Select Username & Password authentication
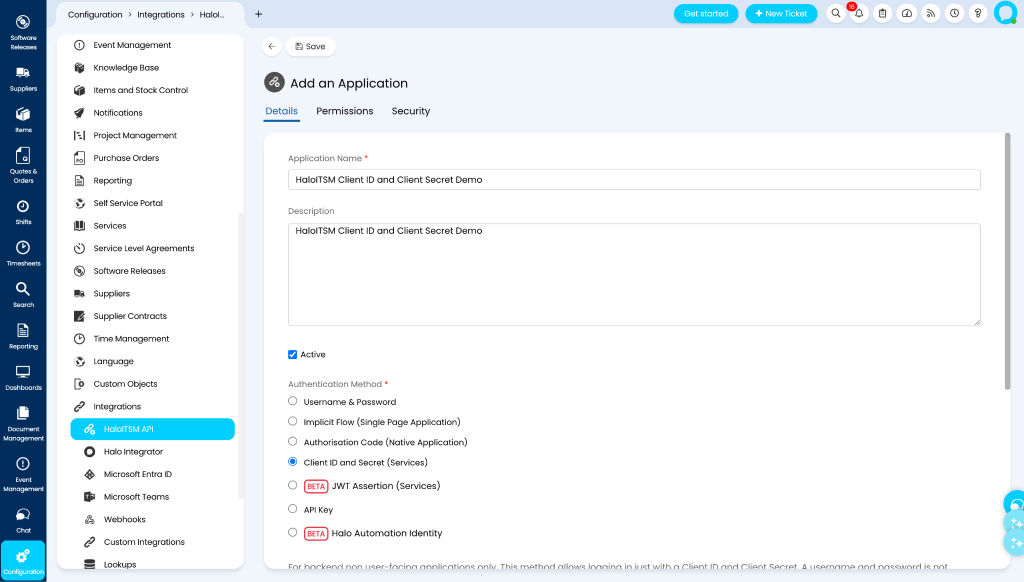 click(x=293, y=401)
